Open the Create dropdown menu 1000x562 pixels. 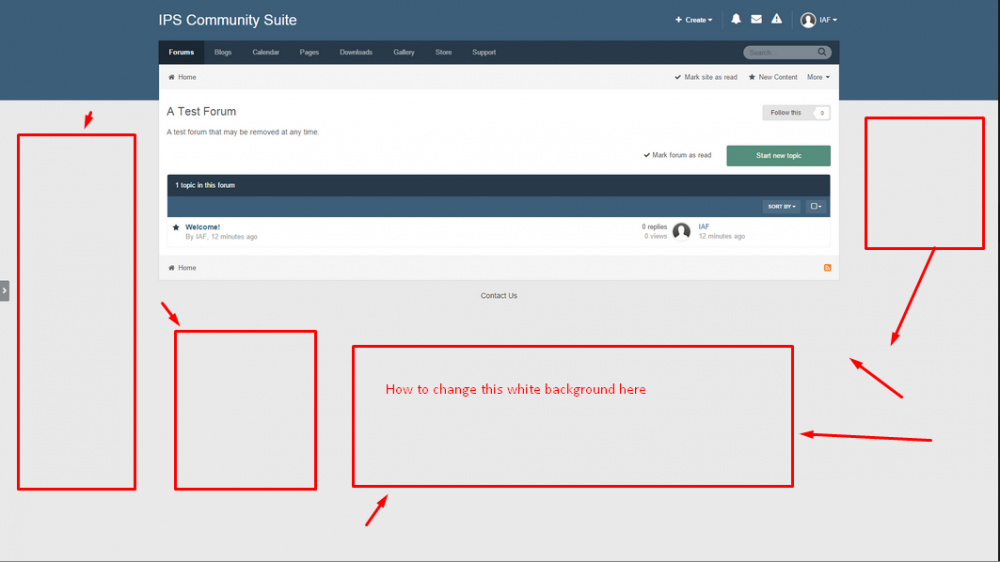pos(694,20)
